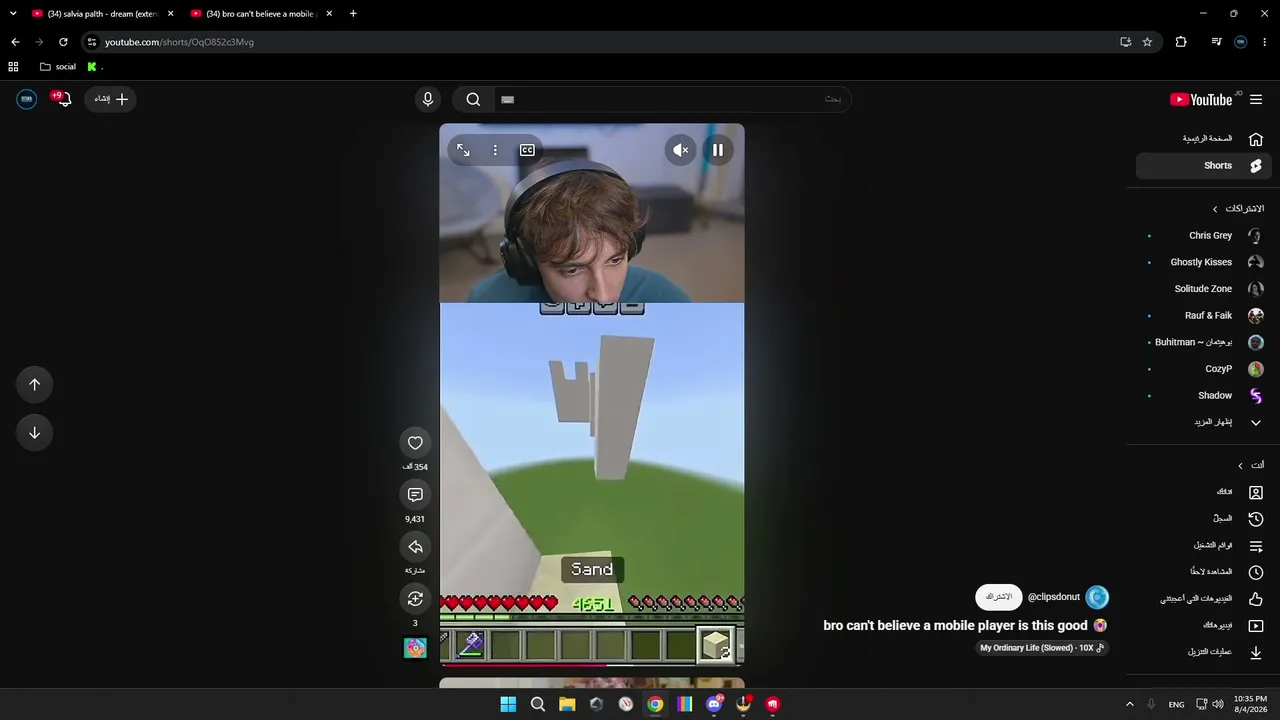Open the Remix icon below share
This screenshot has height=720, width=1280.
coord(415,599)
